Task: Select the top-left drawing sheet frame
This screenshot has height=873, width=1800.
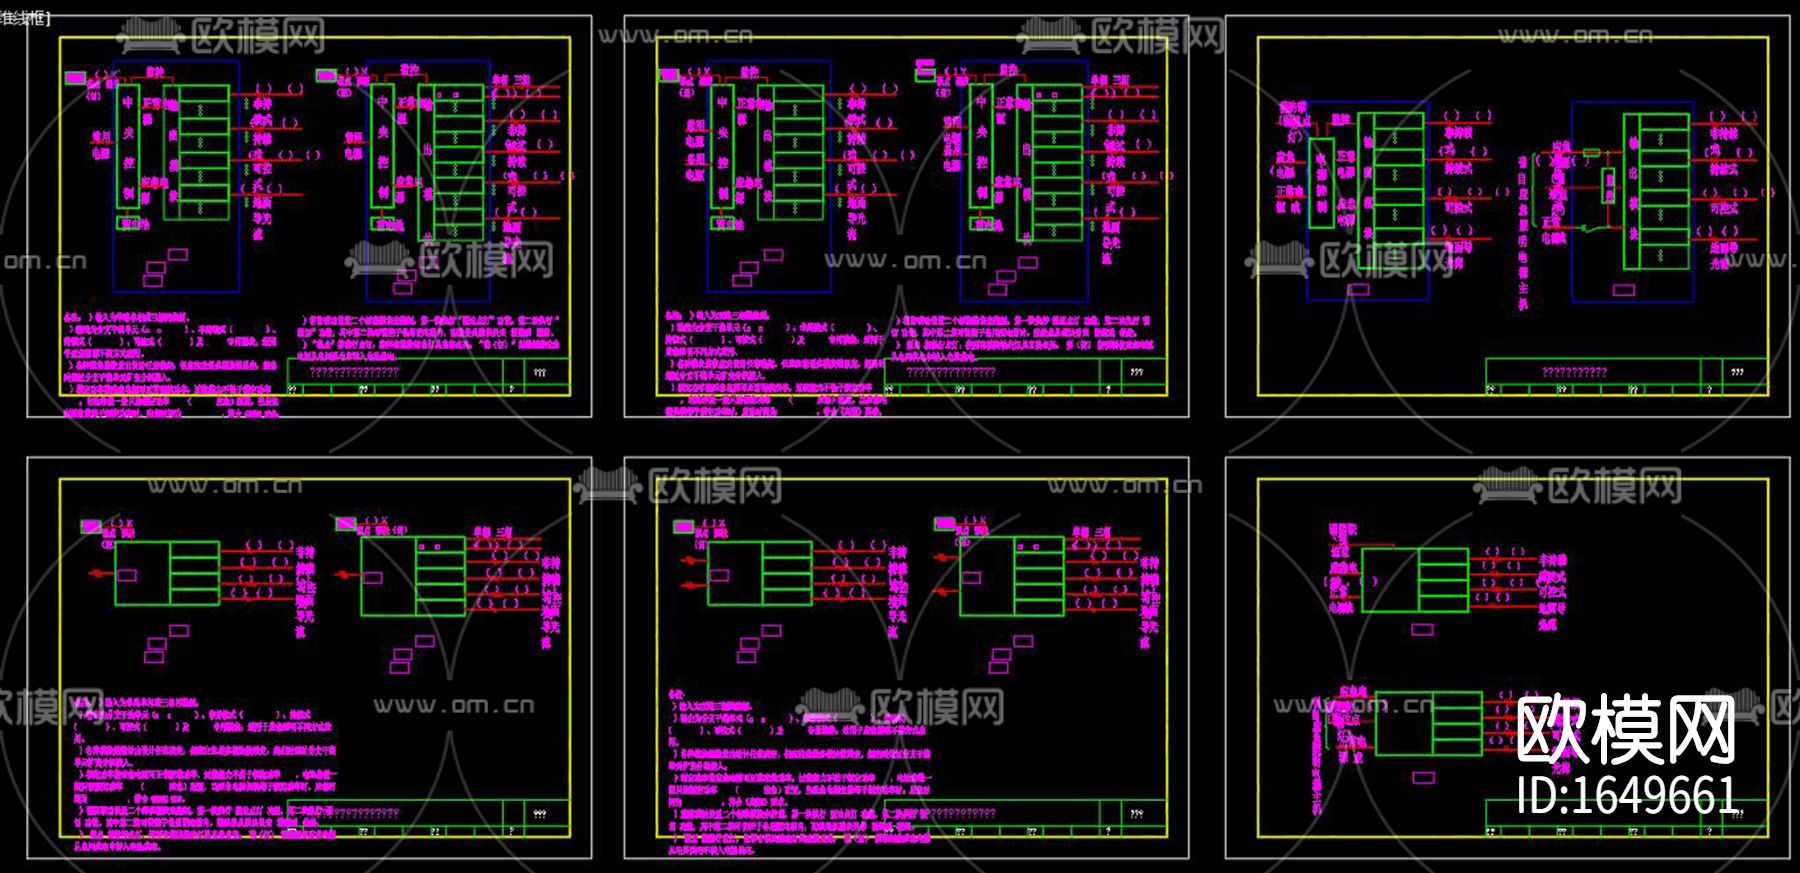Action: click(x=309, y=216)
